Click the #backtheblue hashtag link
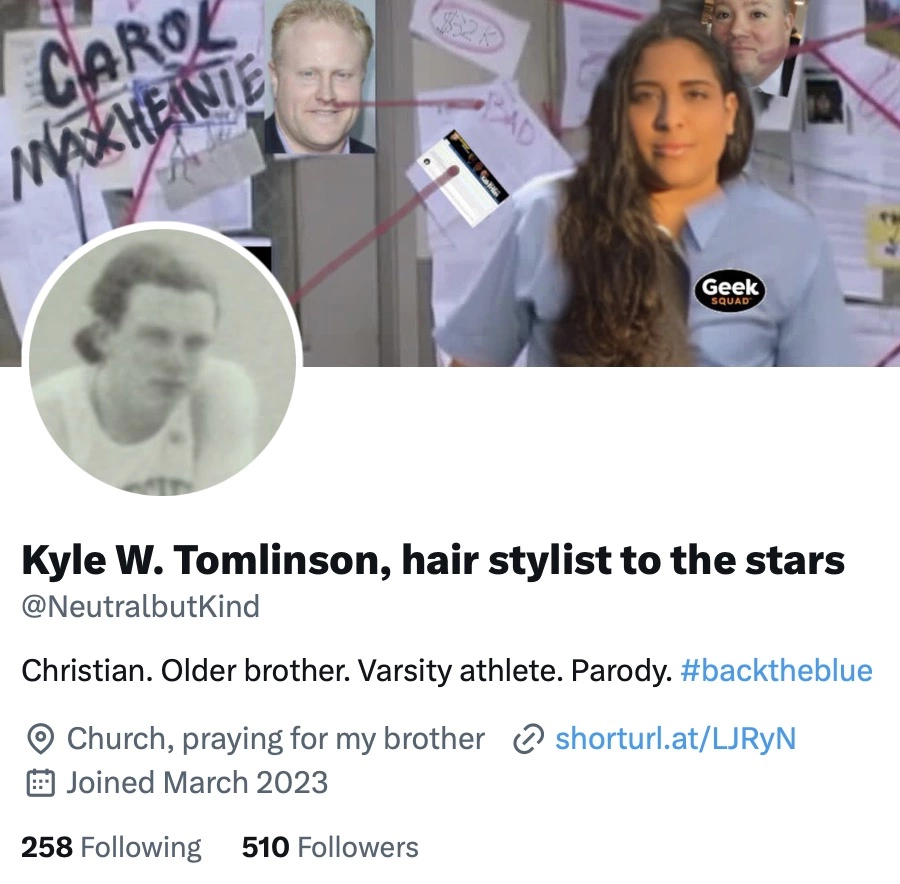Viewport: 900px width, 884px height. tap(776, 670)
